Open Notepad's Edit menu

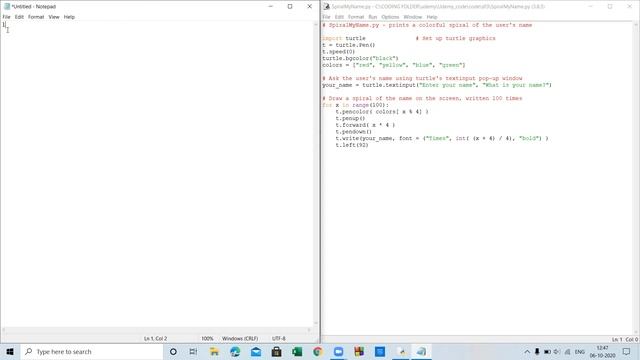point(19,17)
